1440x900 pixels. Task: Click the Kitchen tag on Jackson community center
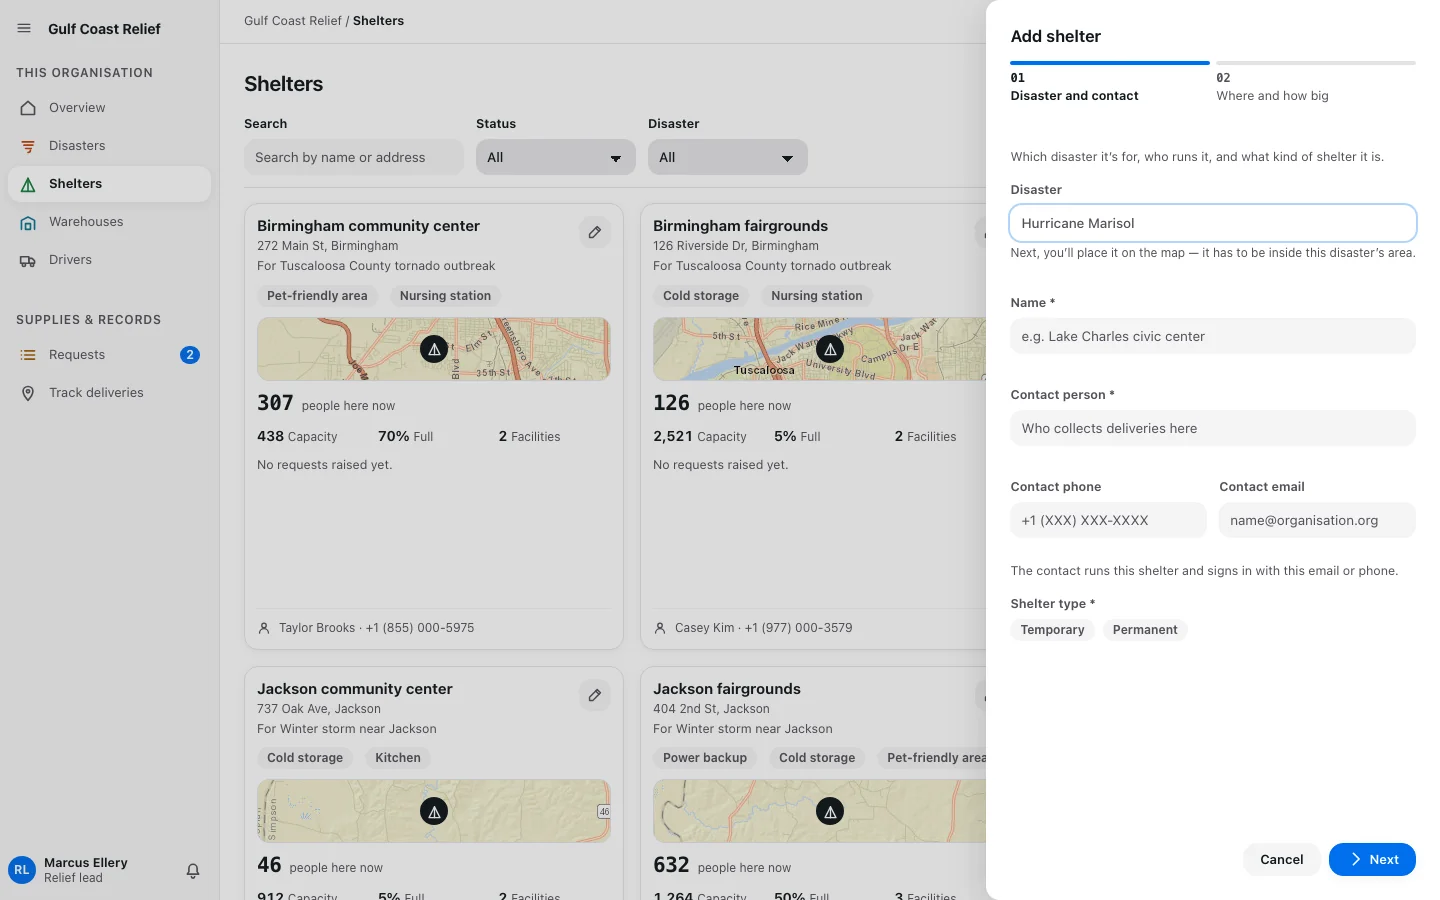pos(398,758)
